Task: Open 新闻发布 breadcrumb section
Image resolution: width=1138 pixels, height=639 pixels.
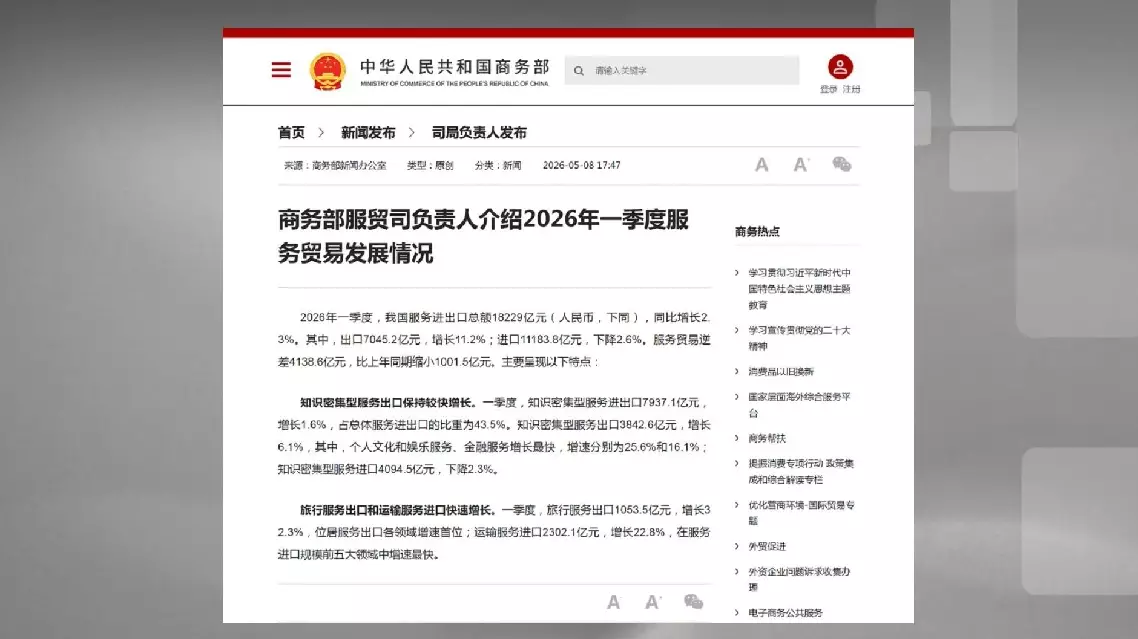Action: 368,133
